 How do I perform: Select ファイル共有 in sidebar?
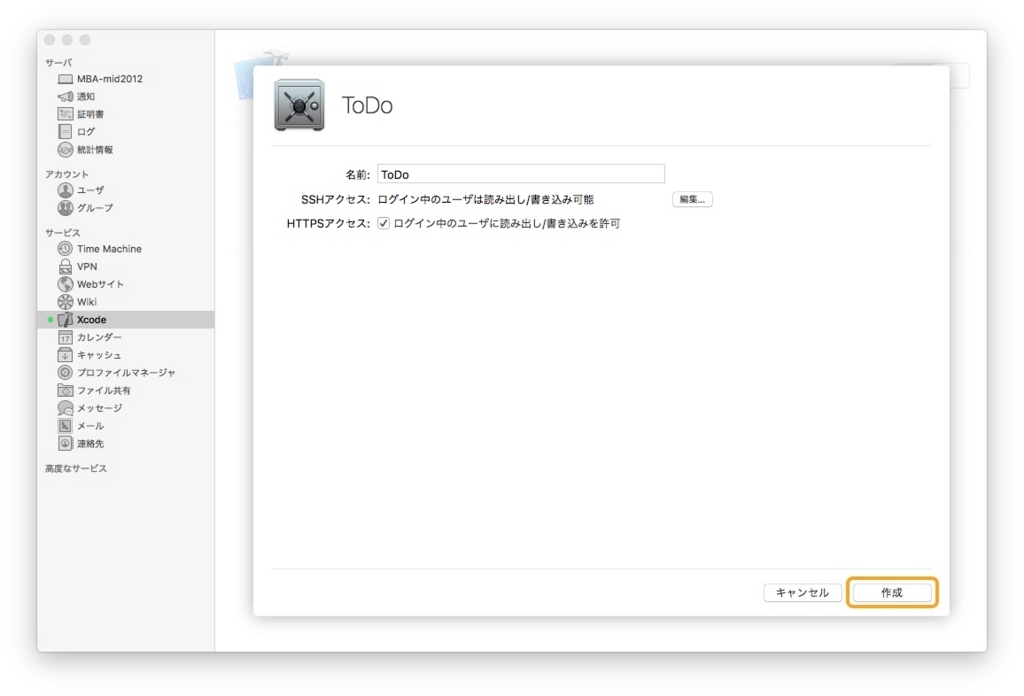click(104, 390)
